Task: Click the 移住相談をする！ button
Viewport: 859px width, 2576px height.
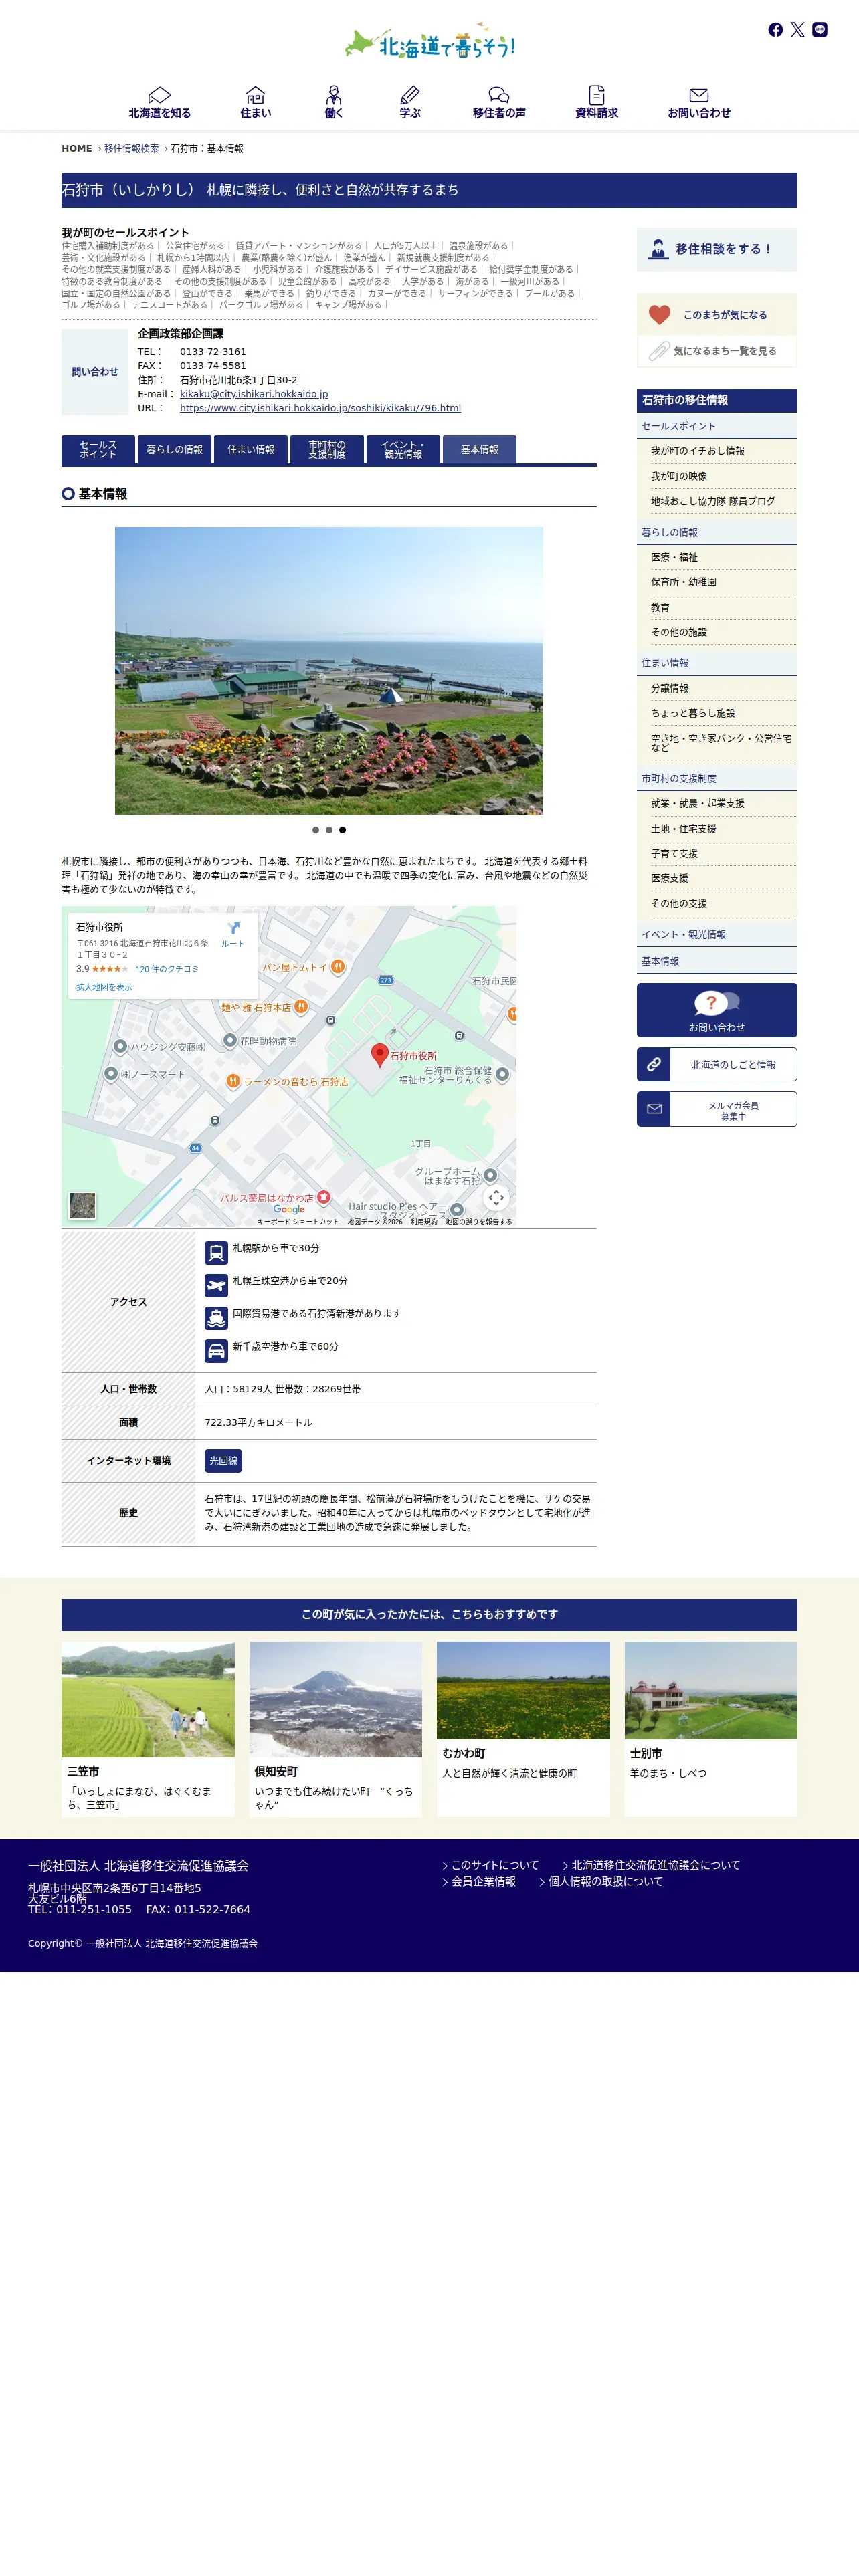Action: [717, 249]
